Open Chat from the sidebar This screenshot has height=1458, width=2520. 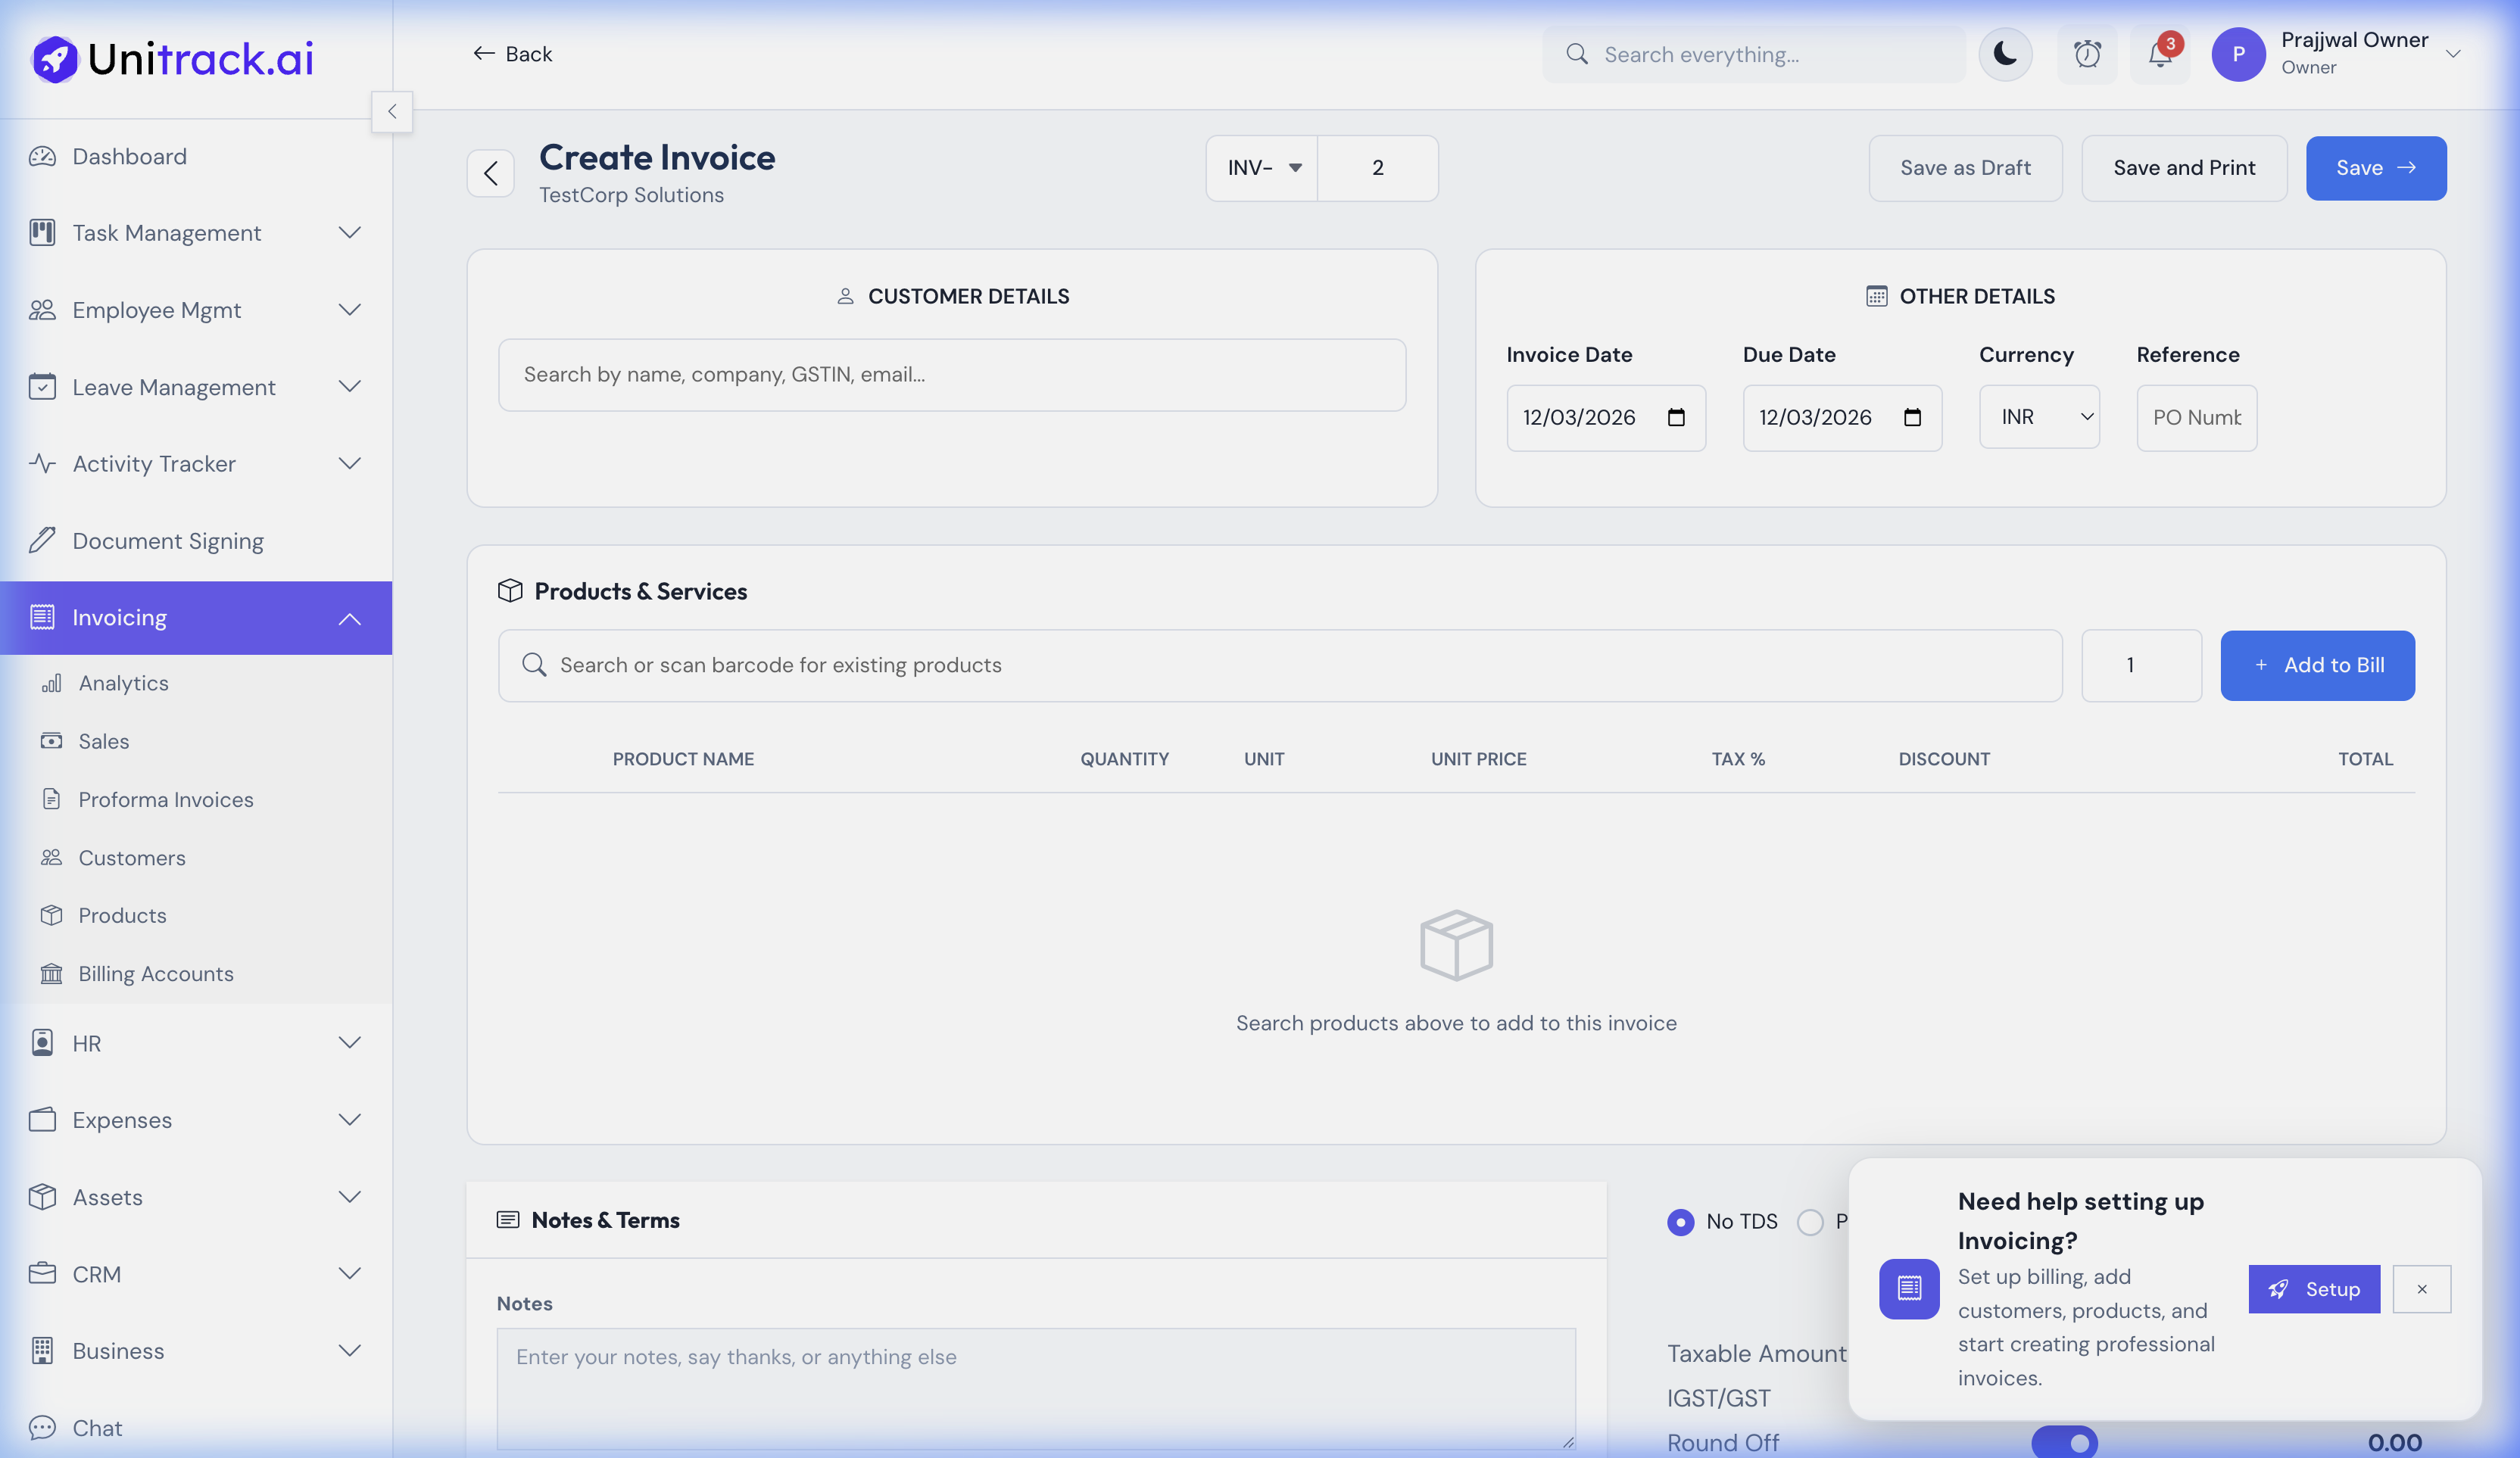click(97, 1428)
